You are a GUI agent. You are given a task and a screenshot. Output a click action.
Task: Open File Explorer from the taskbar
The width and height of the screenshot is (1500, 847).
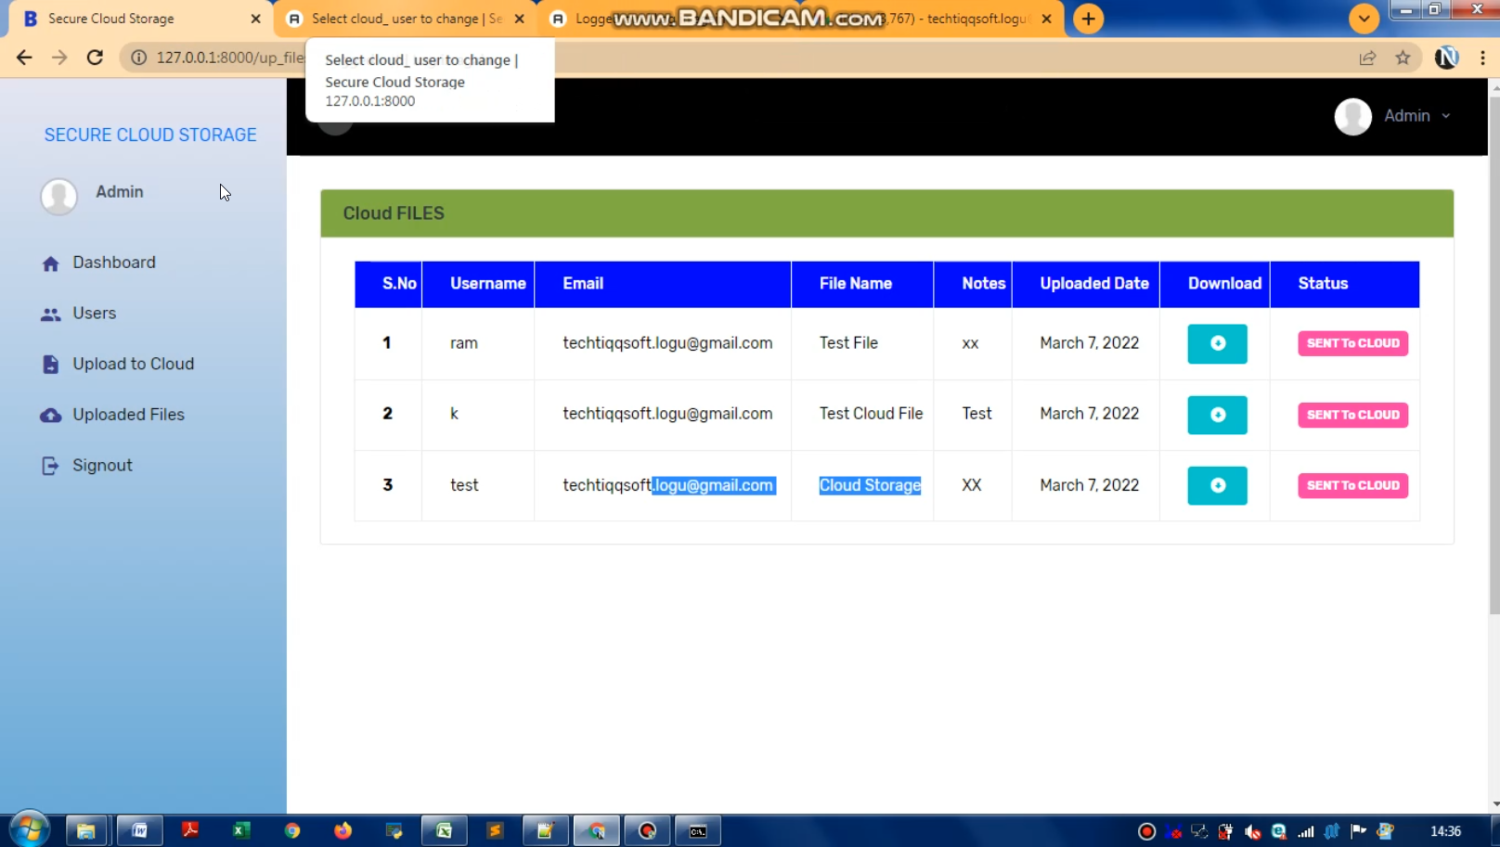[86, 831]
